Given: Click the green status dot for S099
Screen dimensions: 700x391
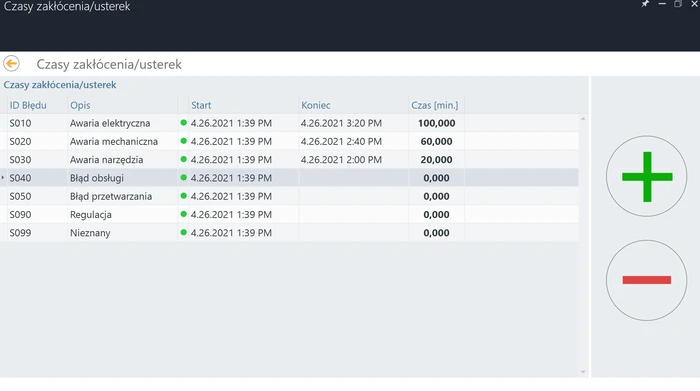Looking at the screenshot, I should [x=183, y=232].
